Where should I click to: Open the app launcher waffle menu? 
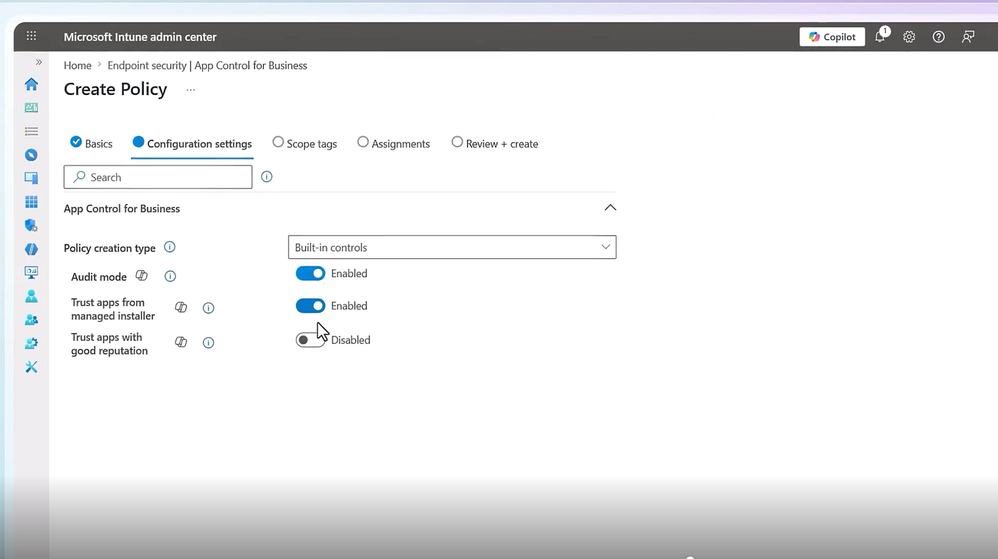click(31, 36)
